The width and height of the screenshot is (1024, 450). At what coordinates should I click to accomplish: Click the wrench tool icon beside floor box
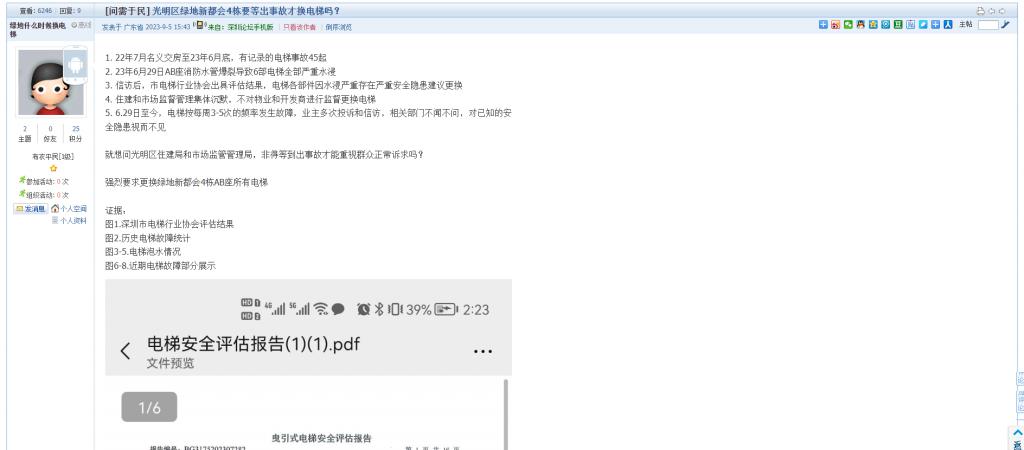(1005, 24)
